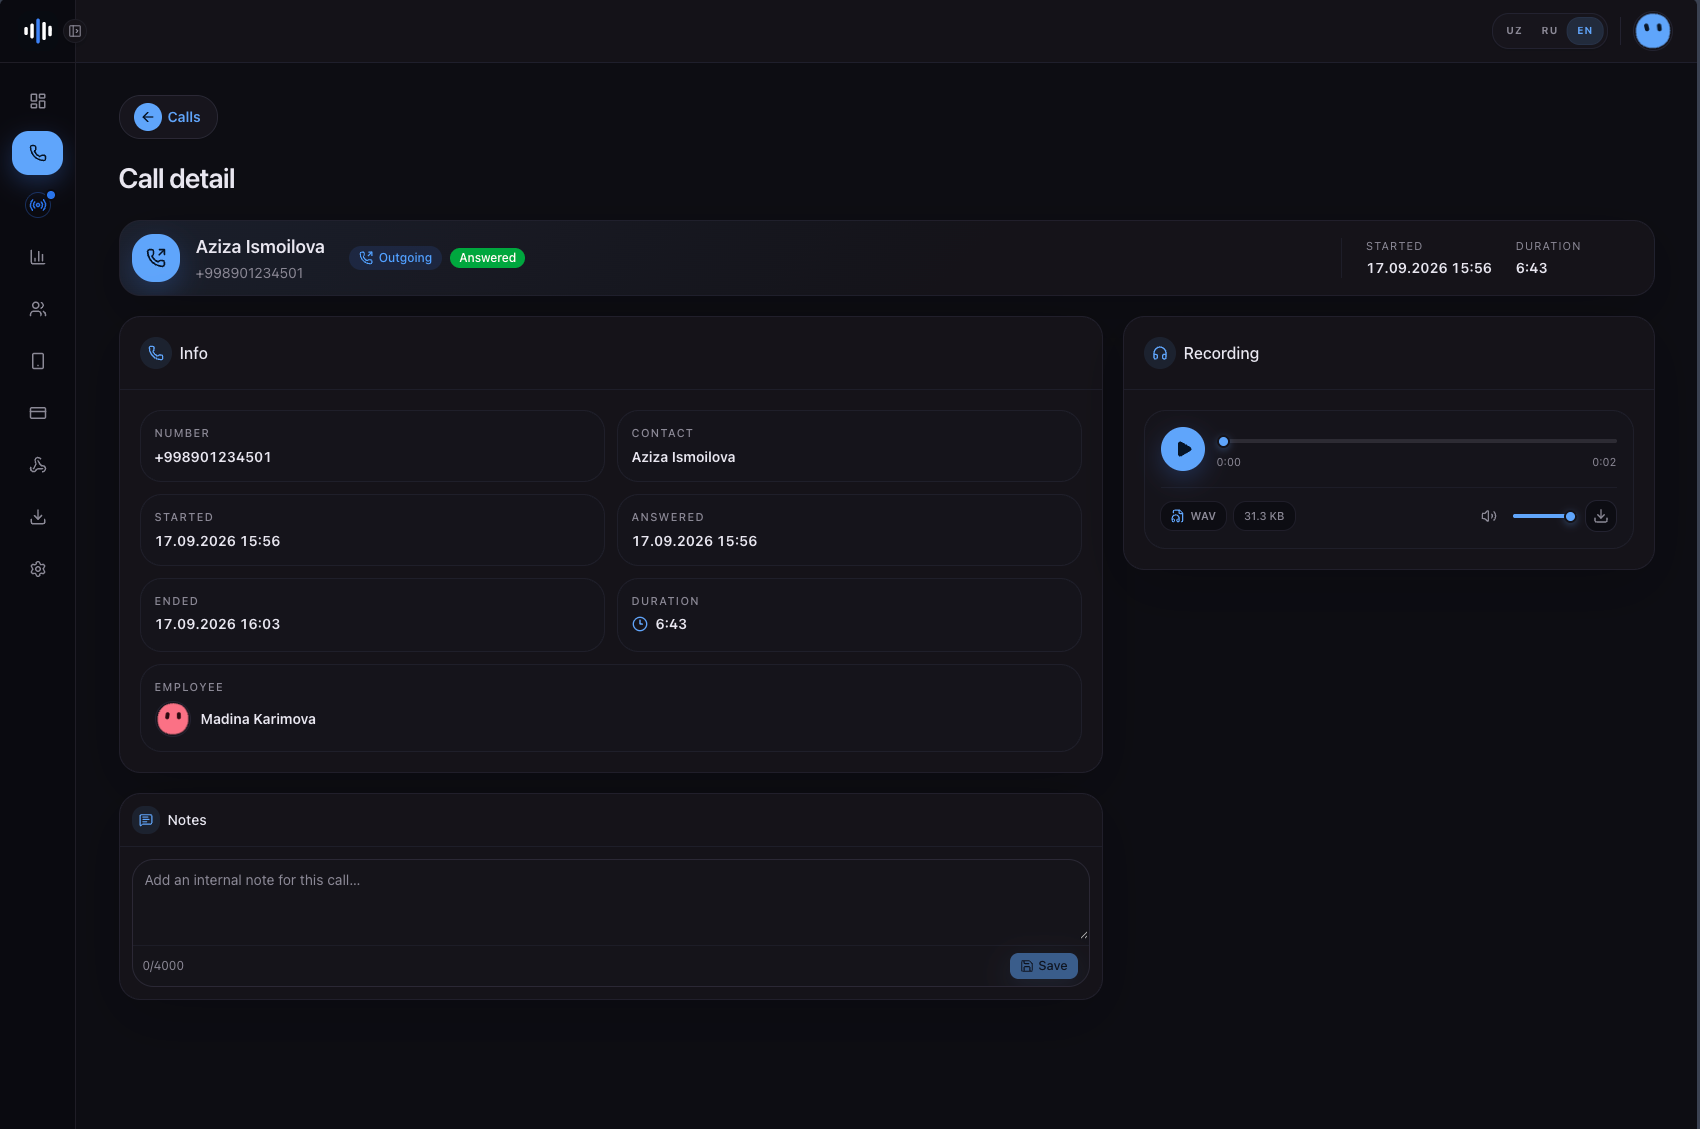
Task: Open the webhook integrations sidebar icon
Action: pos(38,465)
